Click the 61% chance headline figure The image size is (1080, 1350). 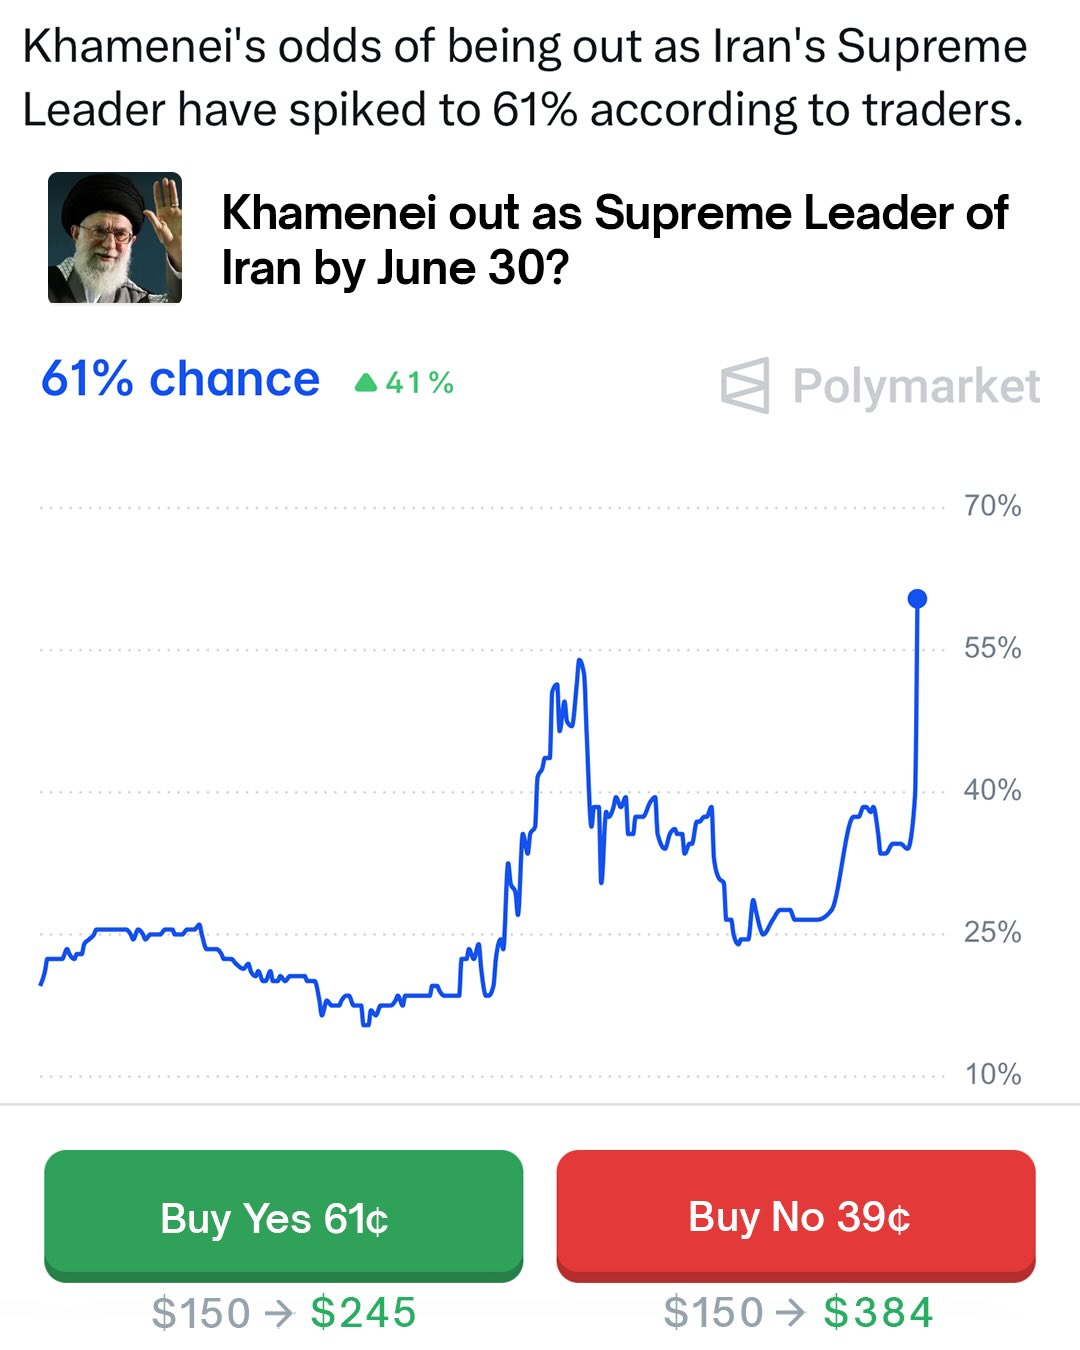coord(180,380)
